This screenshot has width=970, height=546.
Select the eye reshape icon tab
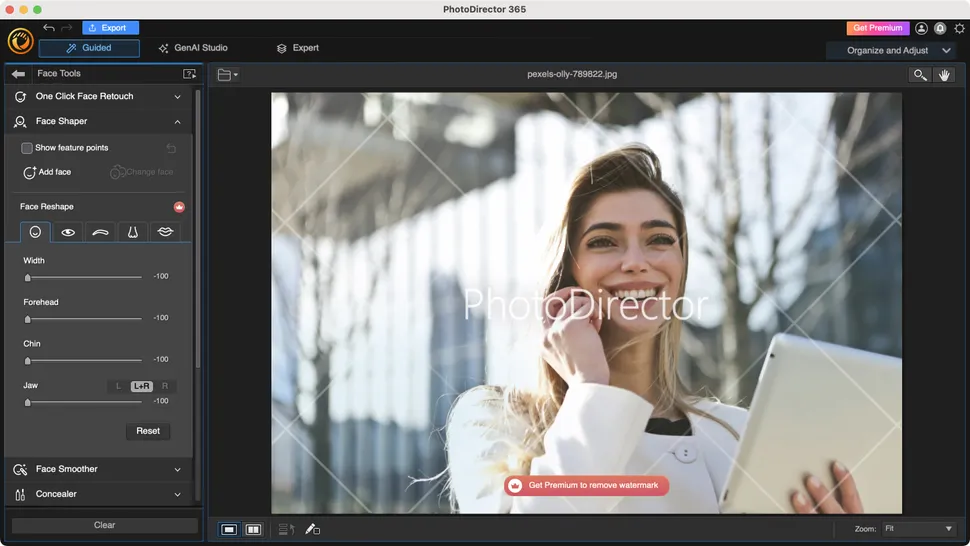68,232
